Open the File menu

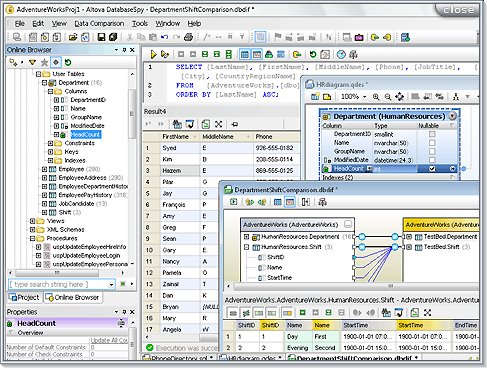[20, 23]
